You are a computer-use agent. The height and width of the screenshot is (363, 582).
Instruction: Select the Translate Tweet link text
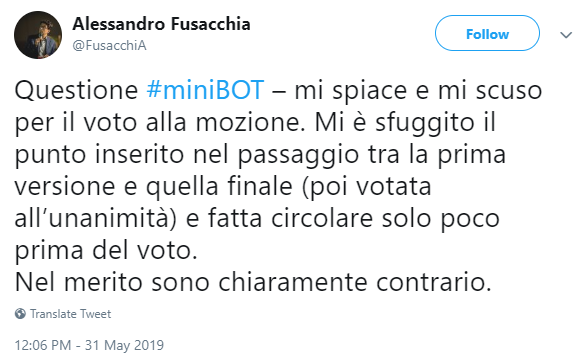click(71, 314)
